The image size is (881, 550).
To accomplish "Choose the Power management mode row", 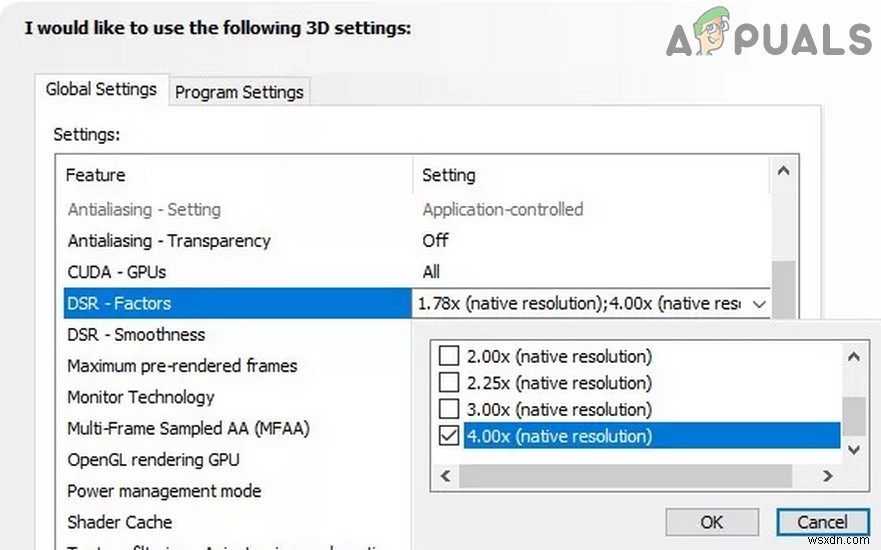I will pos(164,491).
